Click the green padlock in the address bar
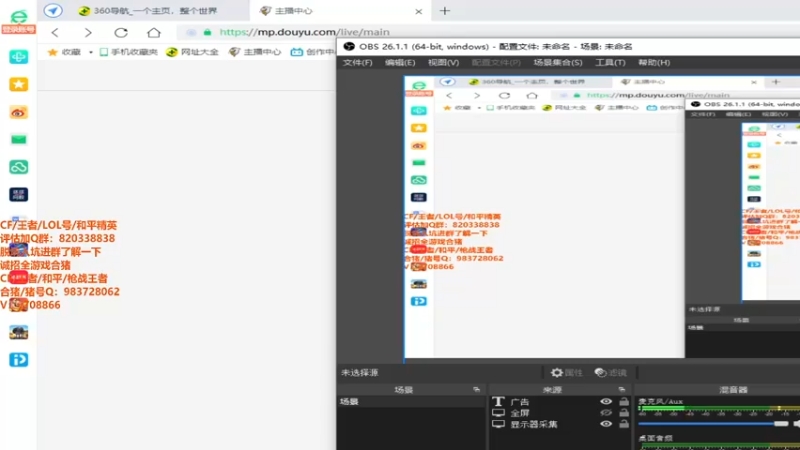This screenshot has height=450, width=800. coord(207,32)
